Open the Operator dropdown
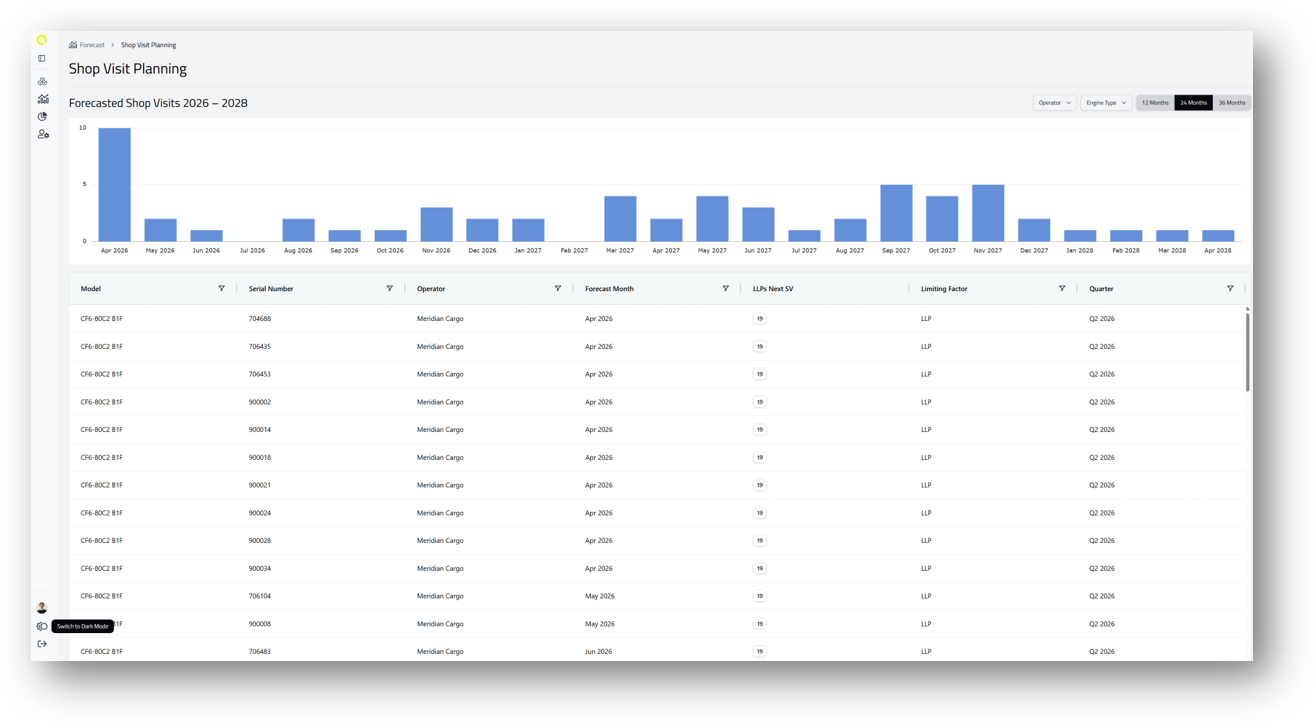 pos(1054,103)
